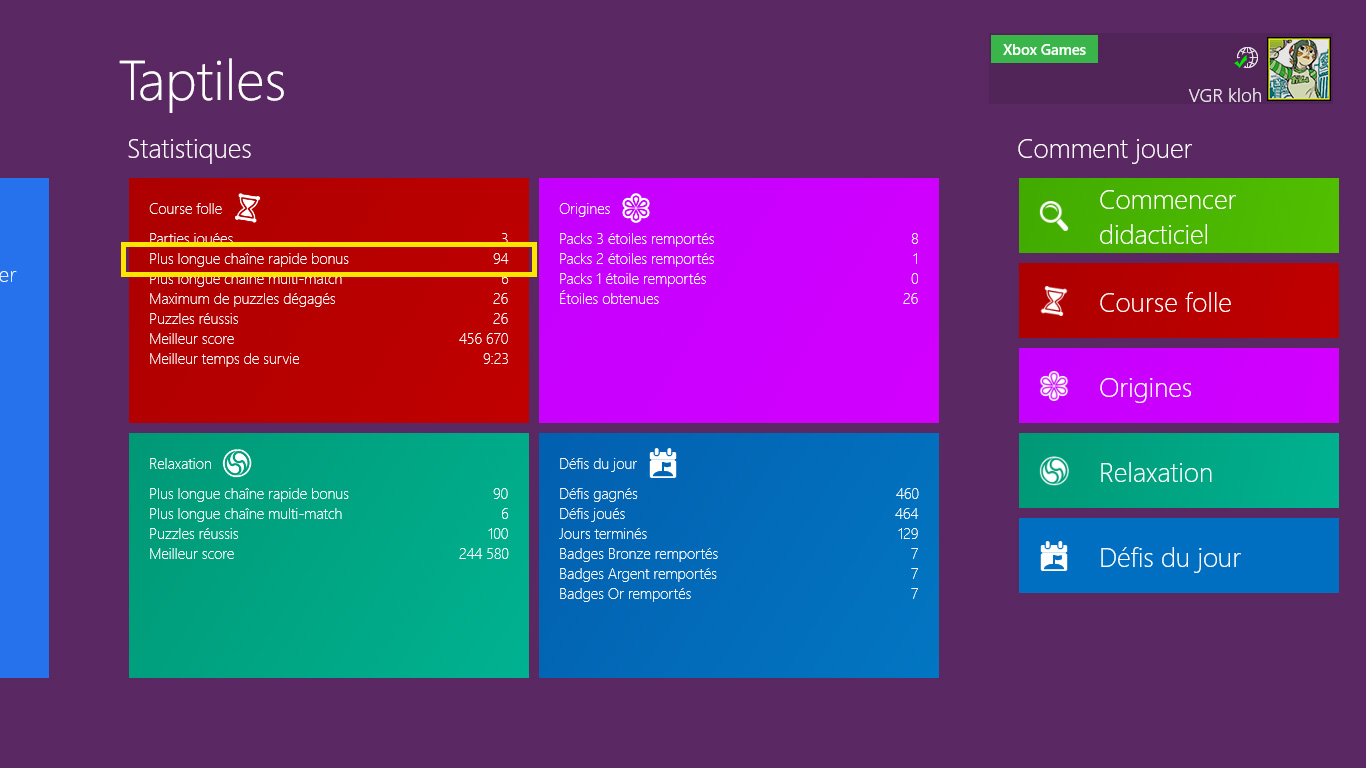The height and width of the screenshot is (768, 1366).
Task: Open the Comment jouer section heading
Action: pos(1104,149)
